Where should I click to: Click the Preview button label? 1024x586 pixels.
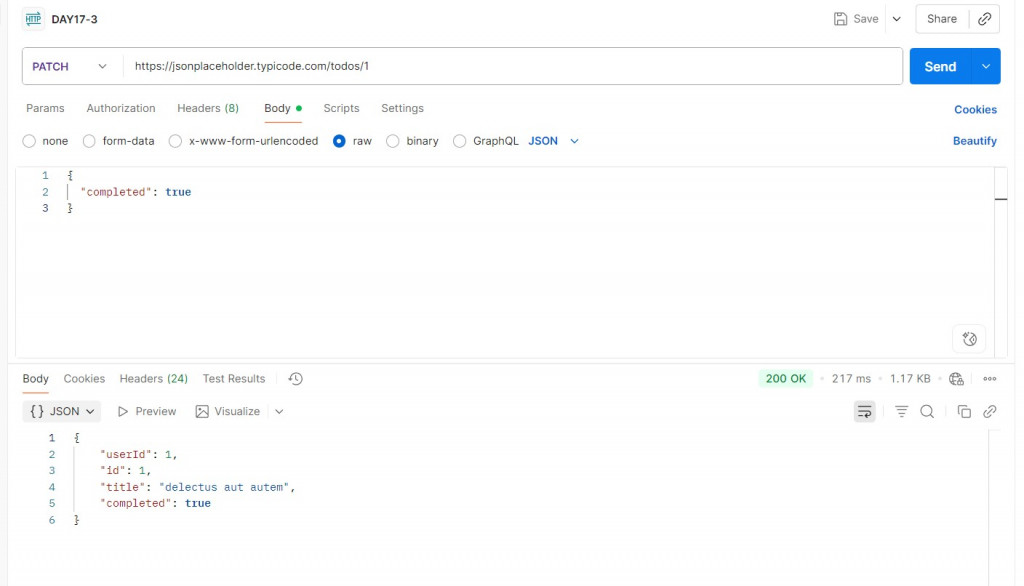click(155, 412)
